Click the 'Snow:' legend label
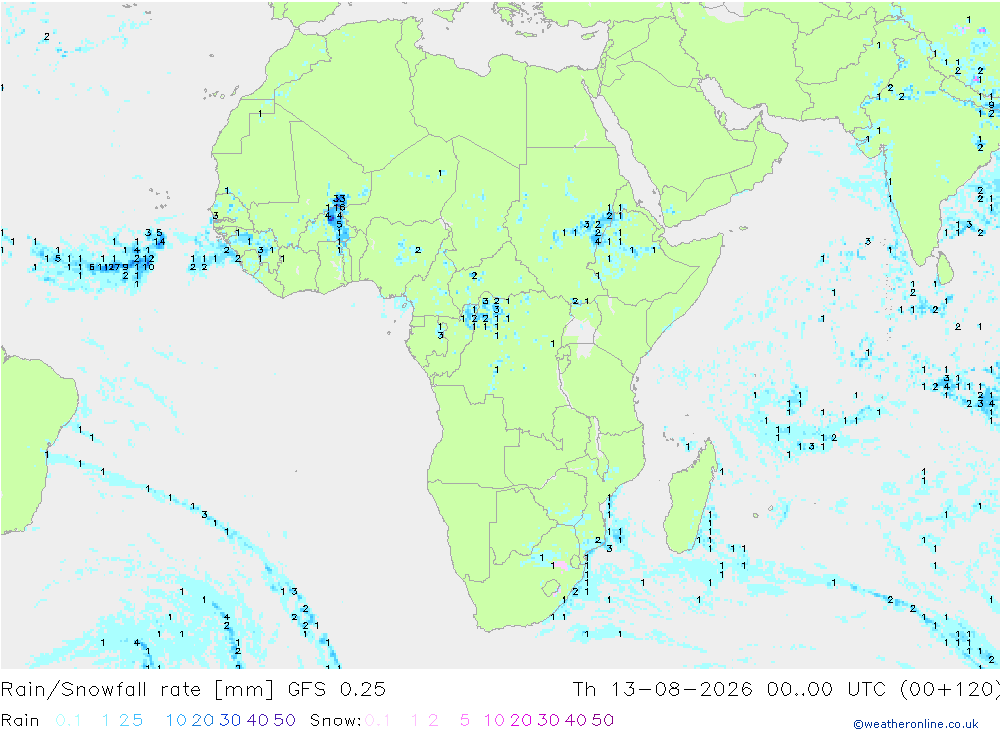 click(x=335, y=720)
